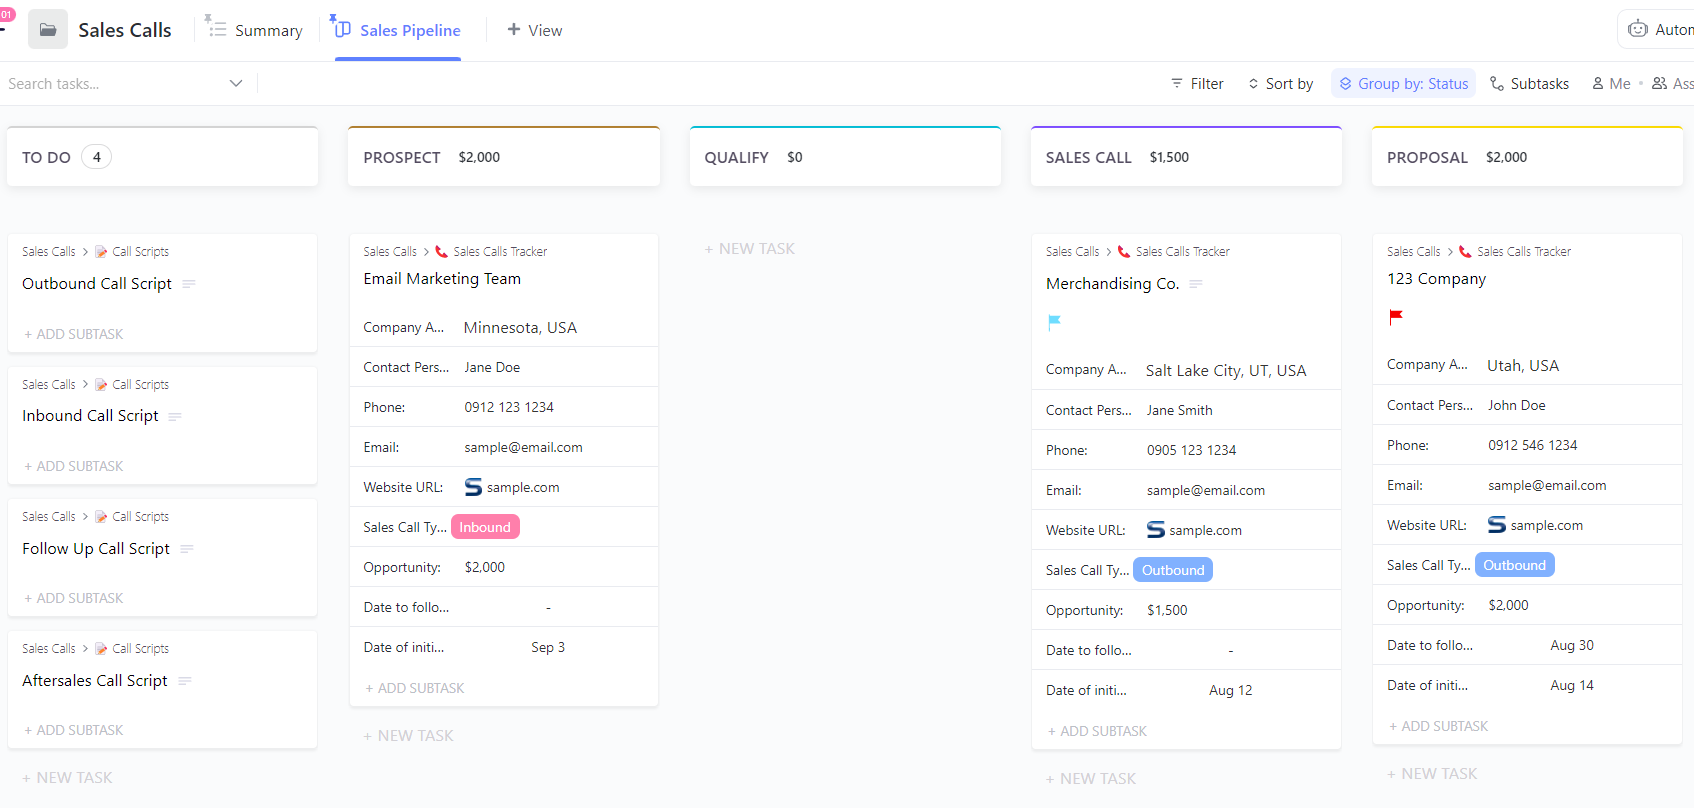Viewport: 1694px width, 808px height.
Task: Add new task in QUALIFY column
Action: tap(749, 249)
